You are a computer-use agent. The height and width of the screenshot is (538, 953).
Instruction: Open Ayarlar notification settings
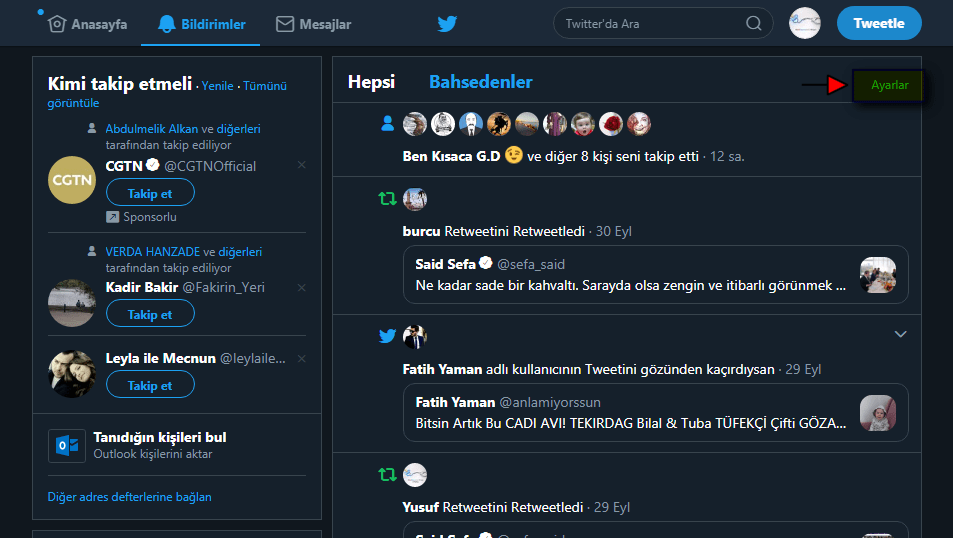(889, 86)
